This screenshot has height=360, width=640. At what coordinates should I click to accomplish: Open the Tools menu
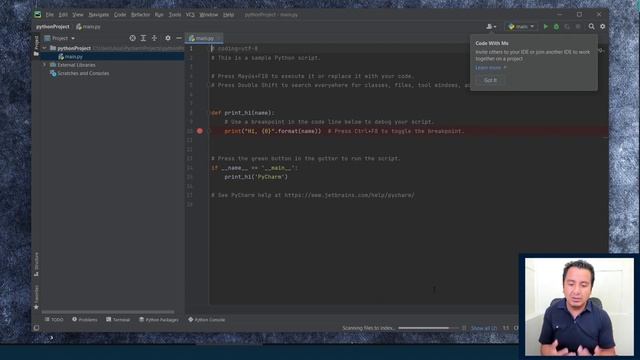click(x=175, y=15)
